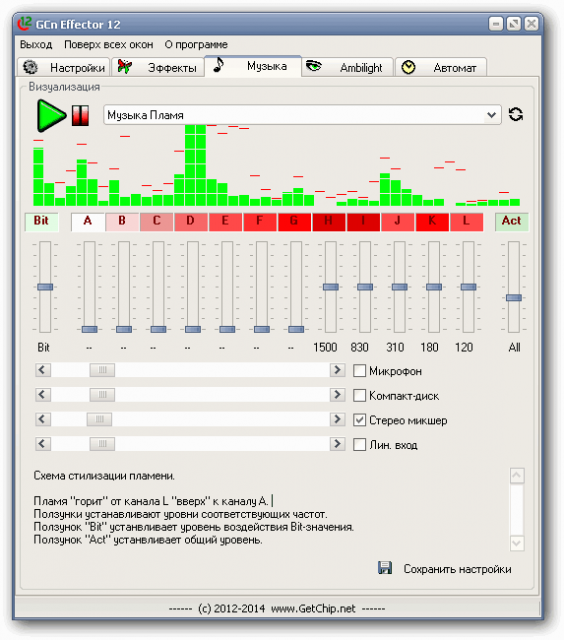Click the Act master level slider handle
The image size is (564, 640).
[514, 298]
